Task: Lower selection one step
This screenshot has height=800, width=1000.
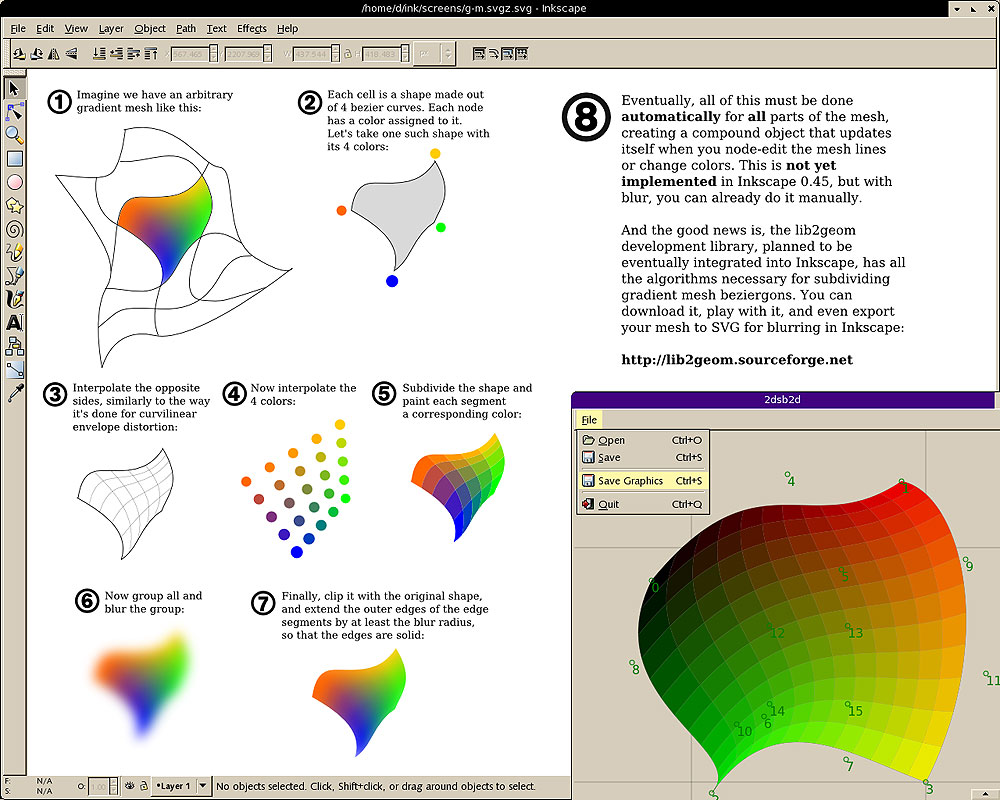Action: [x=117, y=54]
